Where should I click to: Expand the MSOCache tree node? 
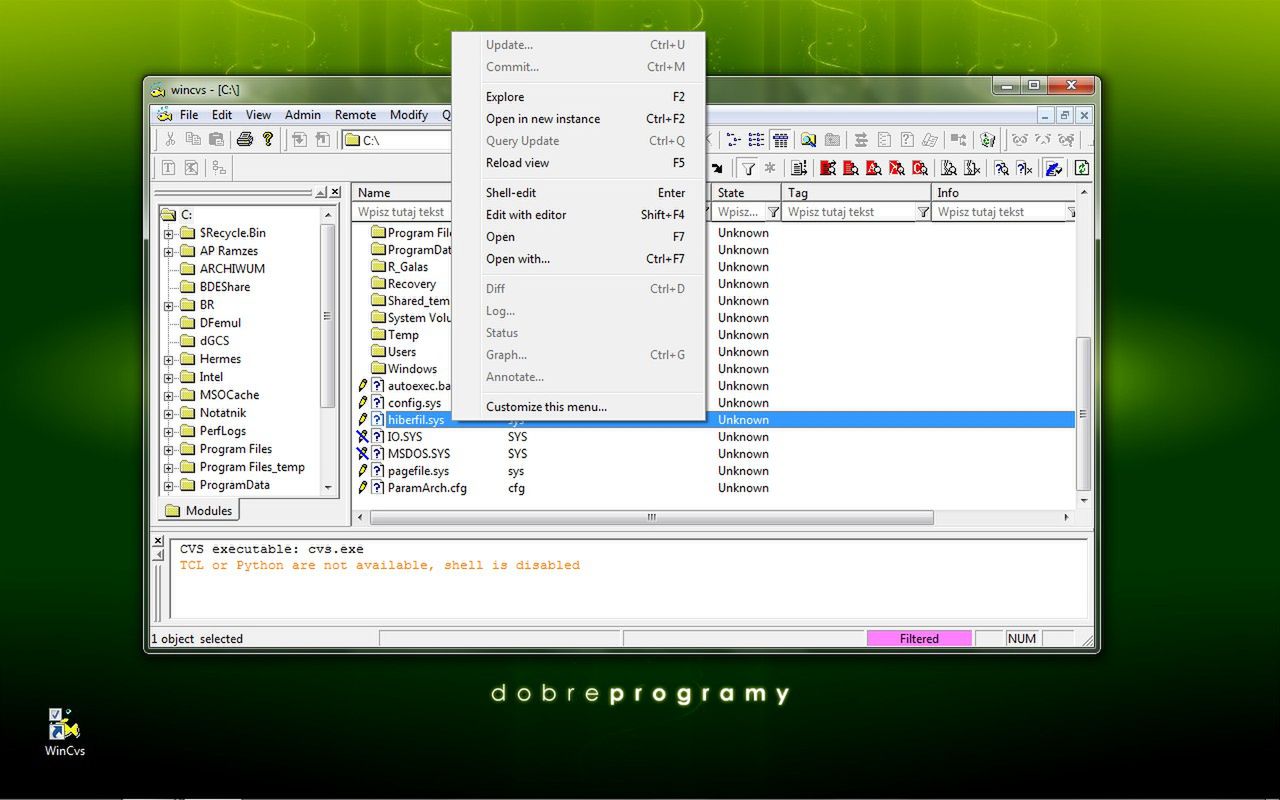tap(169, 395)
